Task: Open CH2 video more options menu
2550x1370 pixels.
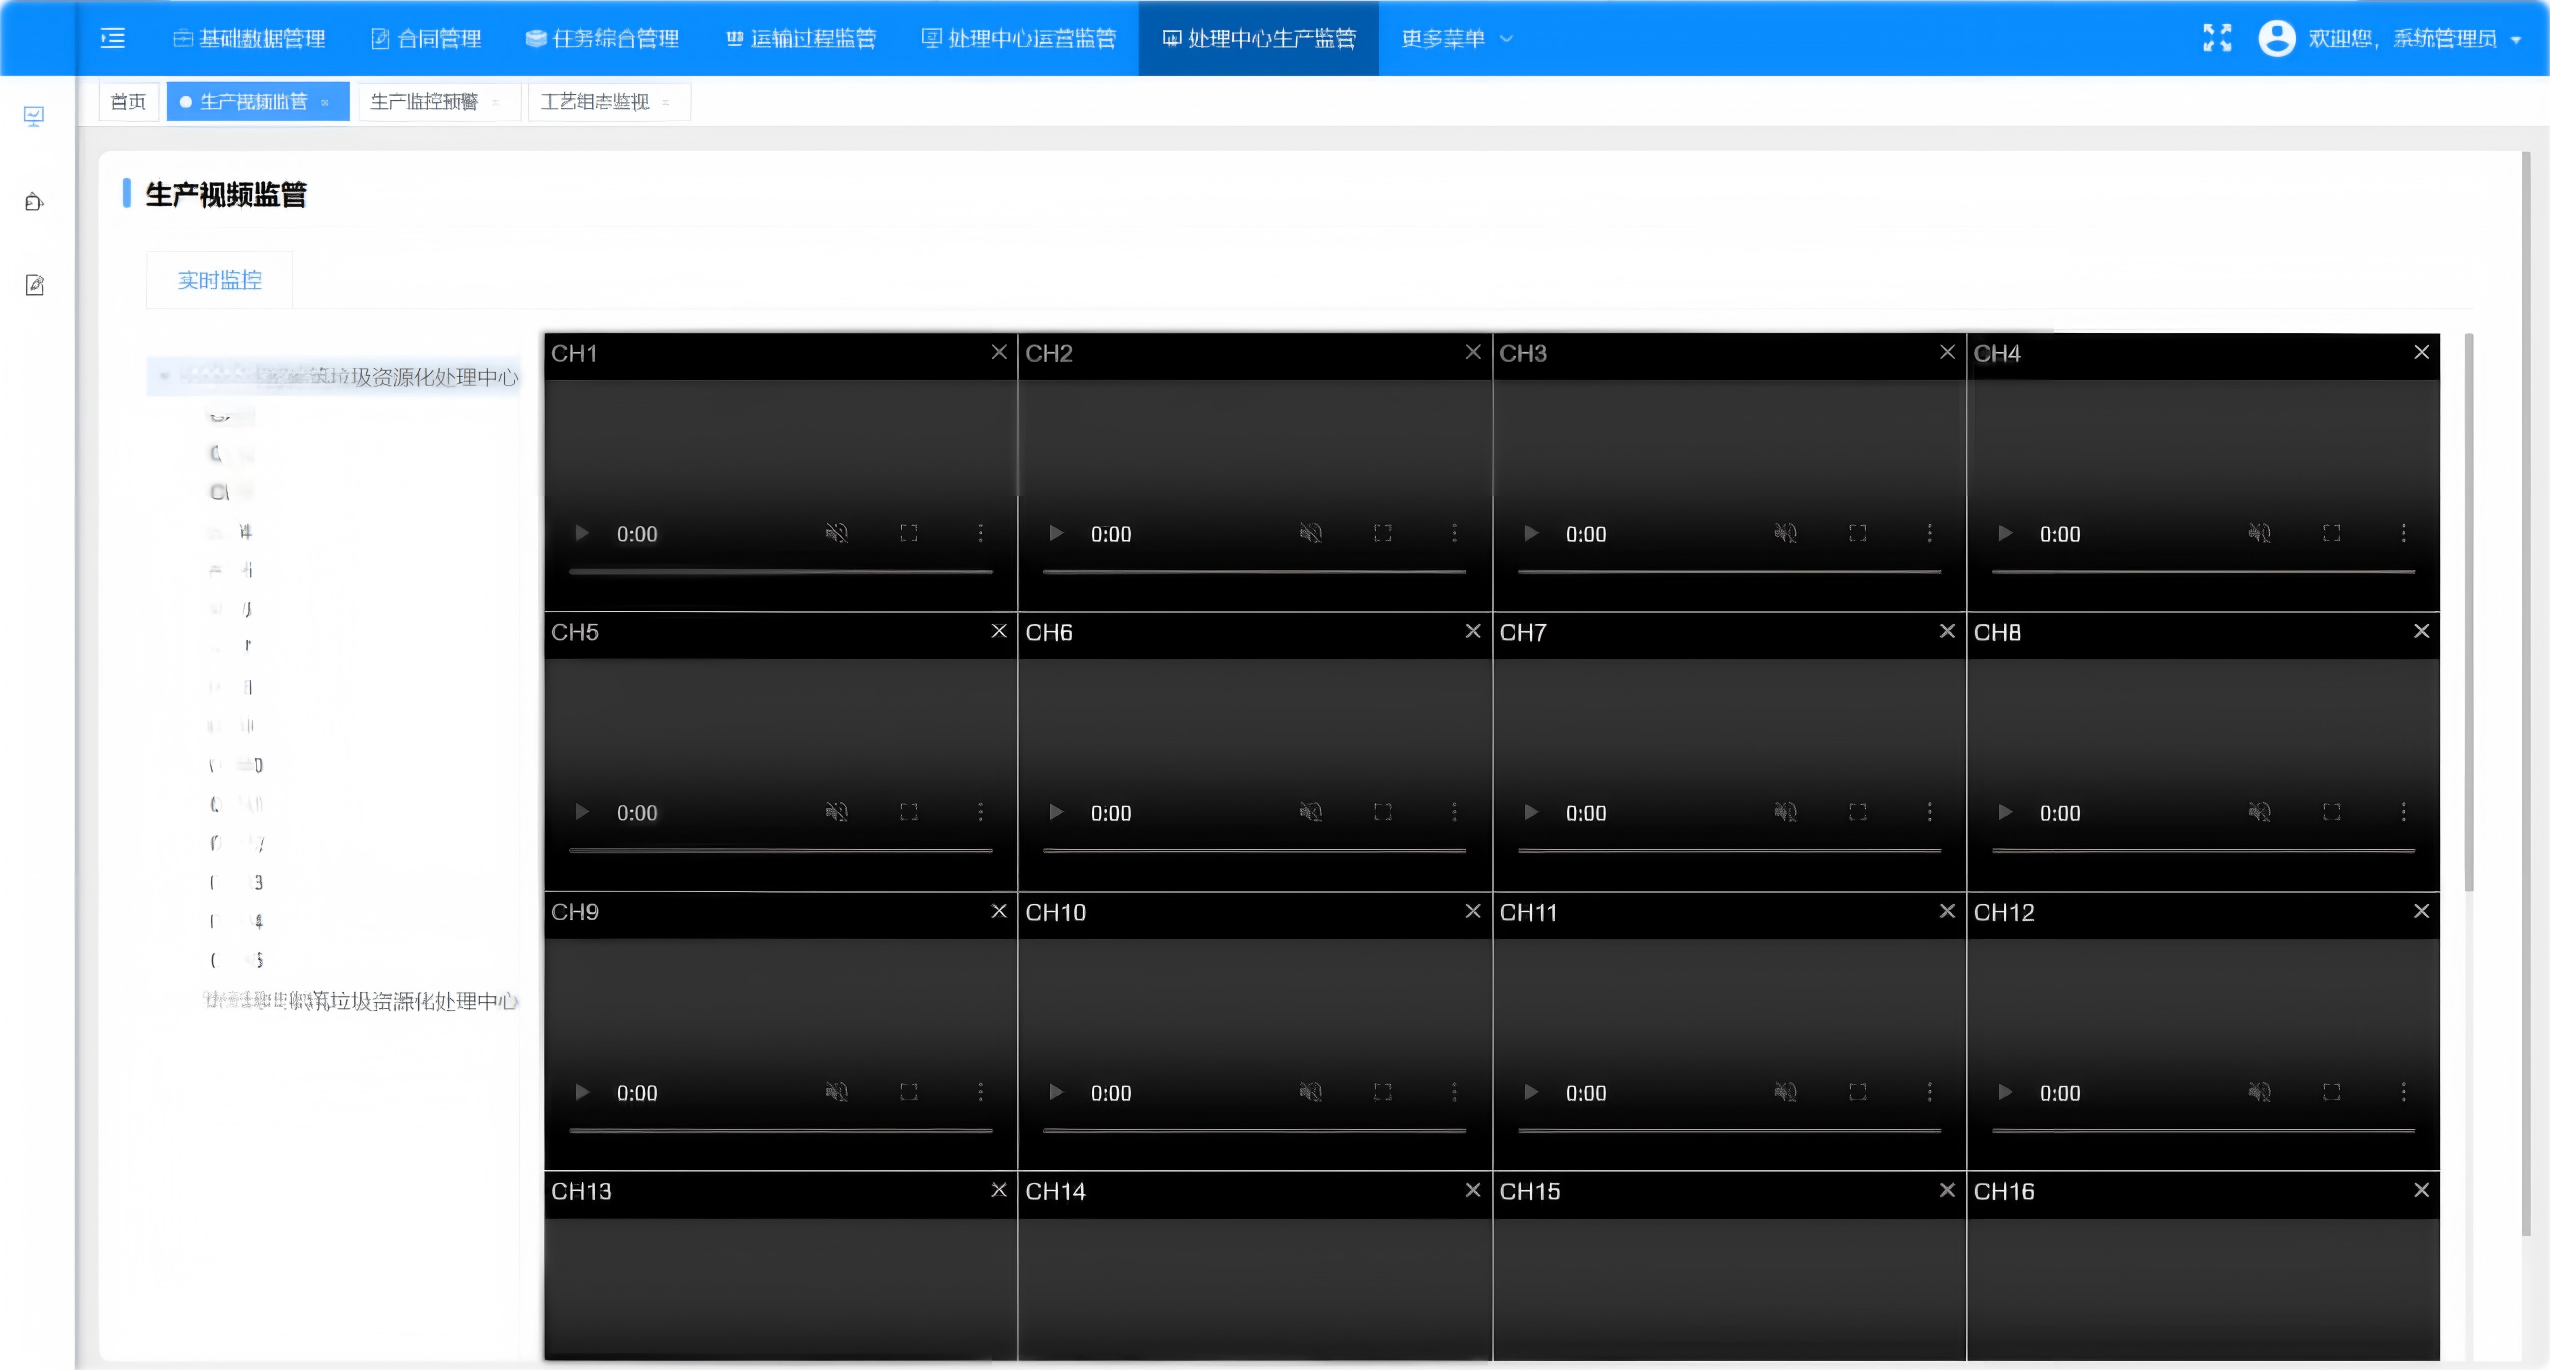Action: [x=1454, y=533]
